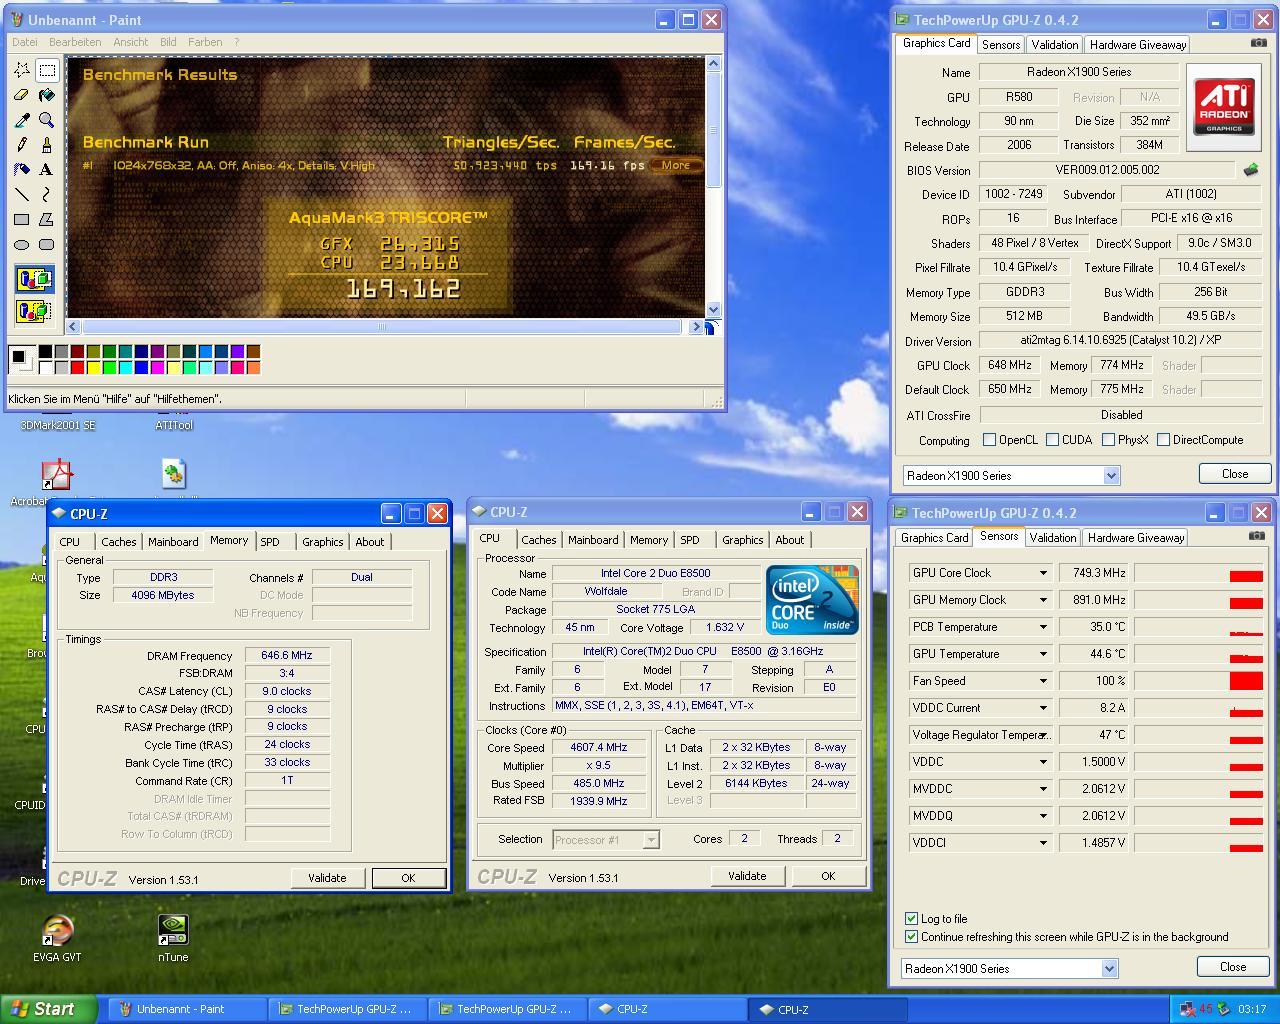This screenshot has height=1024, width=1280.
Task: Select the Rectangle shape tool in Paint
Action: pyautogui.click(x=22, y=220)
